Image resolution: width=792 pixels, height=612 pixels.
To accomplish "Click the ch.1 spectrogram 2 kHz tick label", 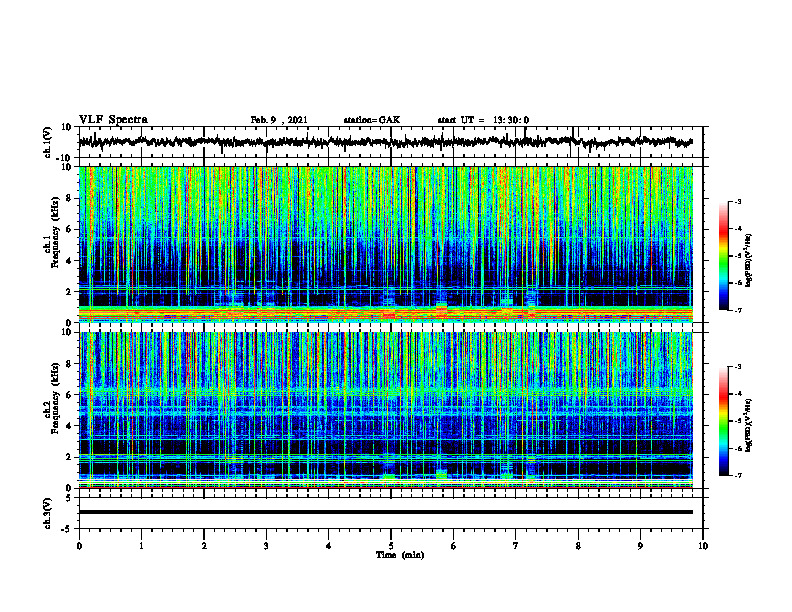I will pos(69,292).
